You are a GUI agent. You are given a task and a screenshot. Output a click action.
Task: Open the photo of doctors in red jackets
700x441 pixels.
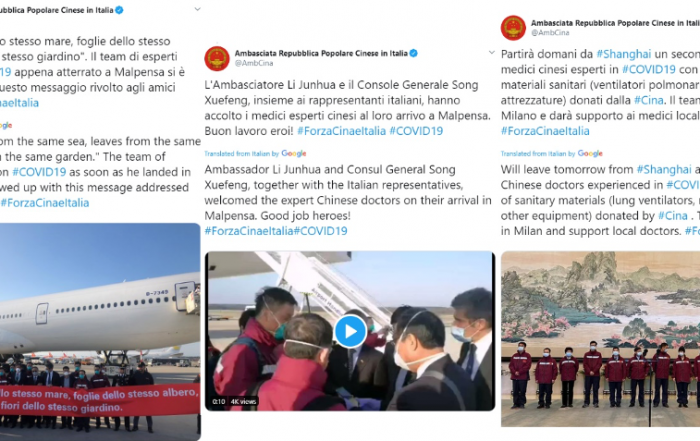click(600, 339)
